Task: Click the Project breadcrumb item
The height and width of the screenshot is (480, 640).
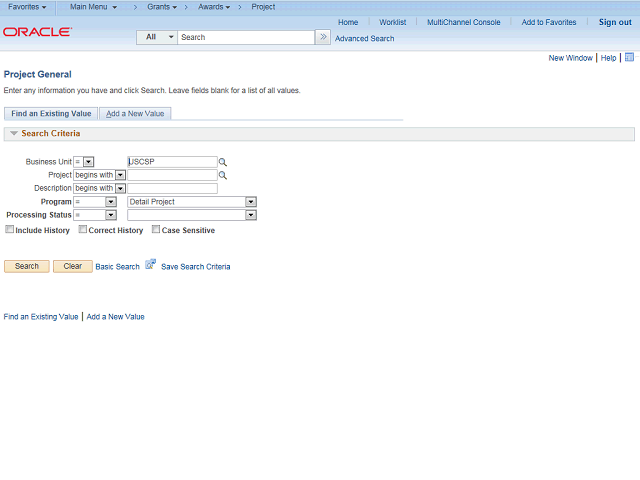Action: click(x=263, y=7)
